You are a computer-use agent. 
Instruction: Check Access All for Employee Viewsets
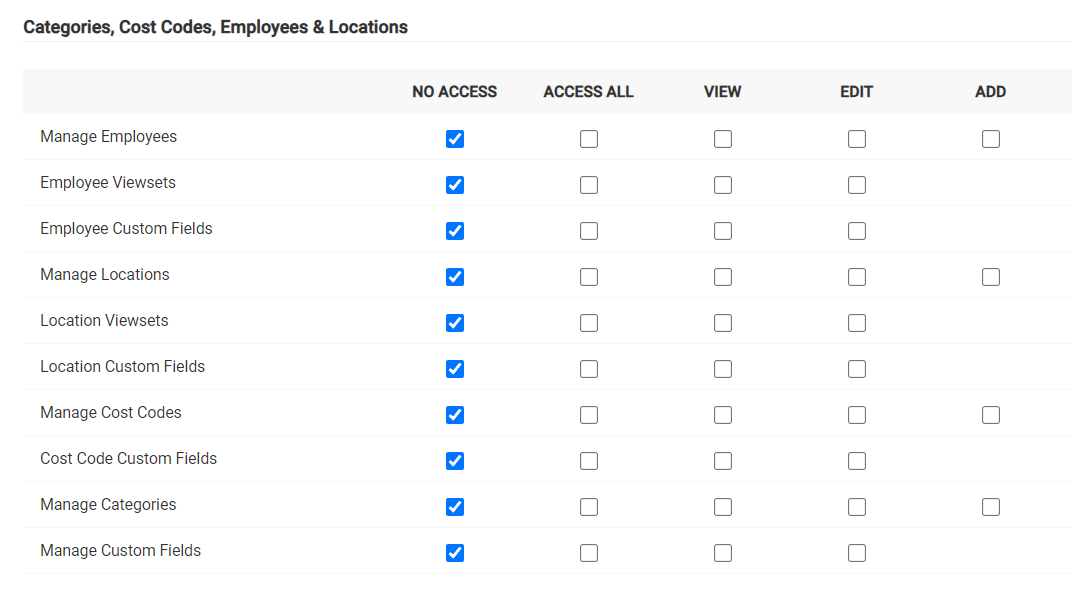tap(589, 185)
